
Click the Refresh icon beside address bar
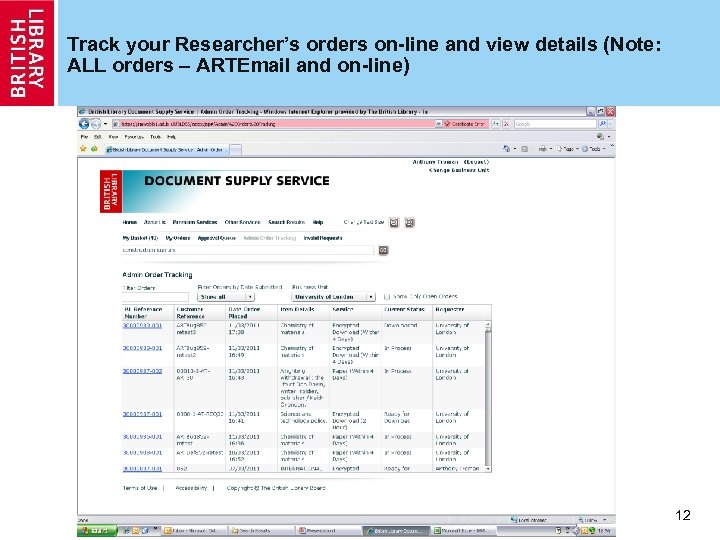pos(495,124)
